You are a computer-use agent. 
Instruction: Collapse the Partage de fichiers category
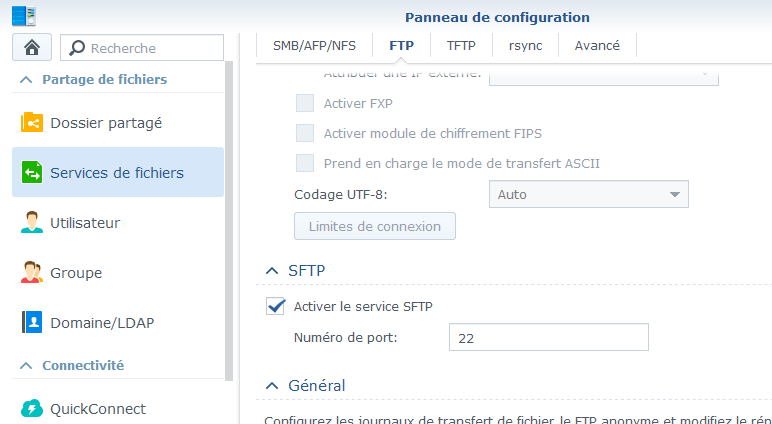pos(26,79)
